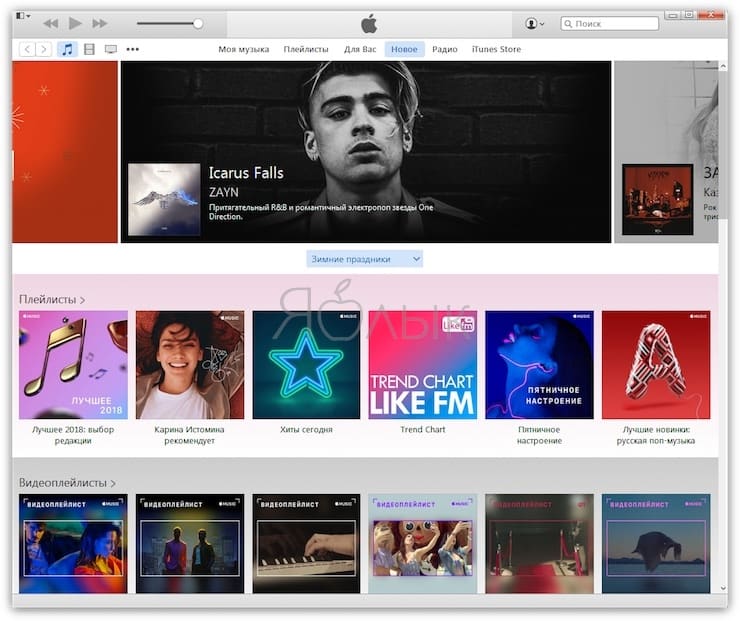Click the Icarus Falls title
This screenshot has width=740, height=621.
(x=246, y=173)
